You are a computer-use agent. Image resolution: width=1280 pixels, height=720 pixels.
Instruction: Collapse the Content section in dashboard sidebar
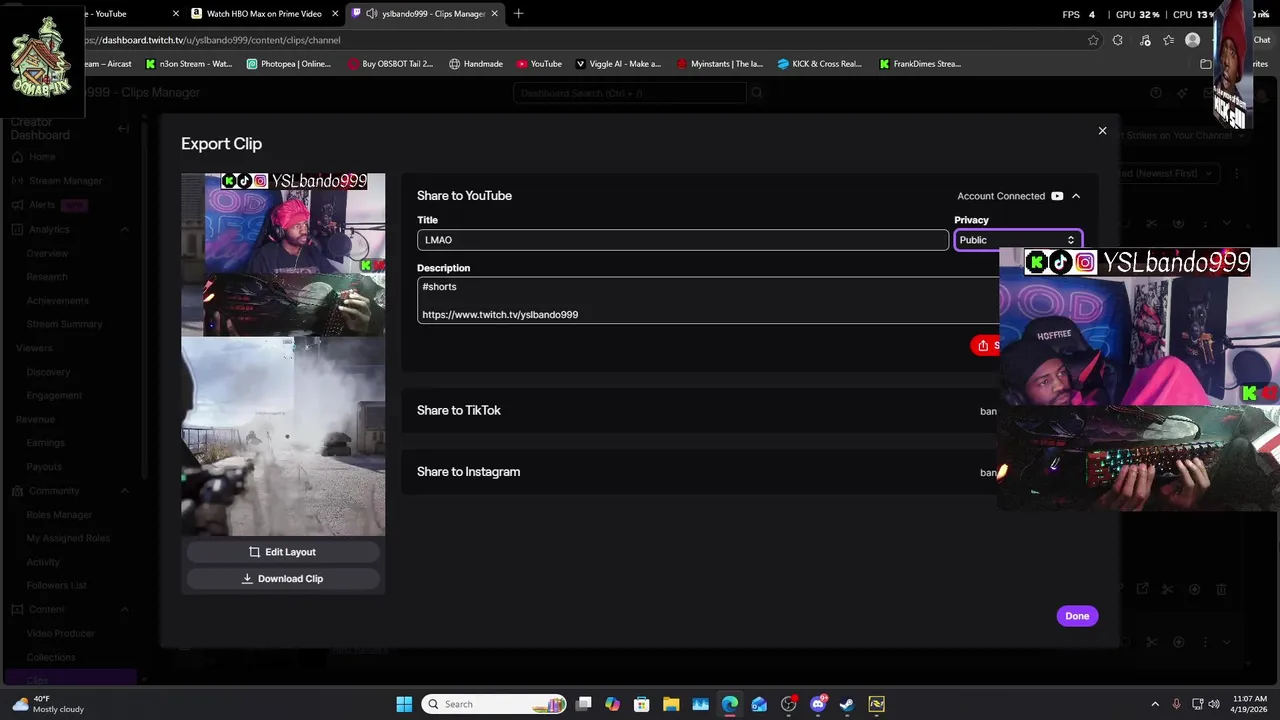point(125,610)
